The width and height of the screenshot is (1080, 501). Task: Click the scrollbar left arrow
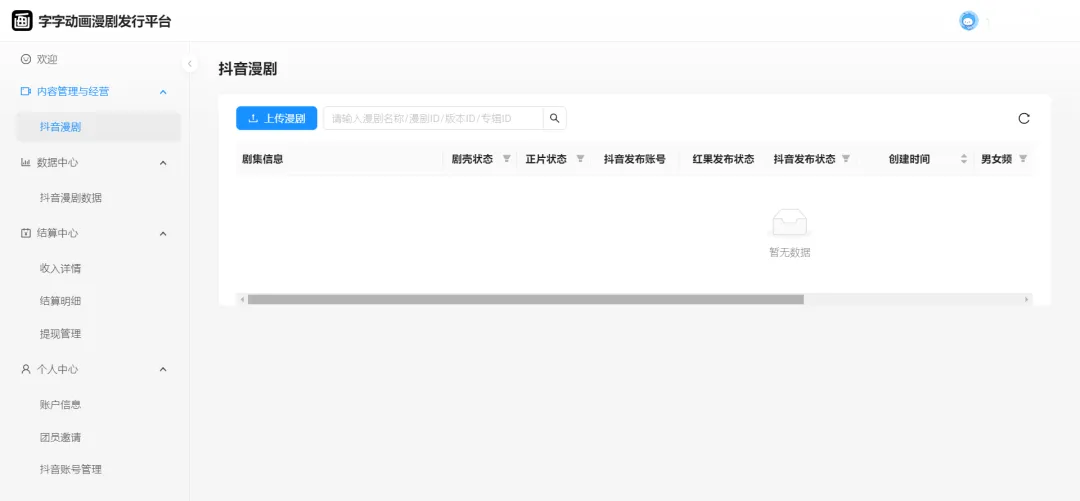pyautogui.click(x=242, y=300)
